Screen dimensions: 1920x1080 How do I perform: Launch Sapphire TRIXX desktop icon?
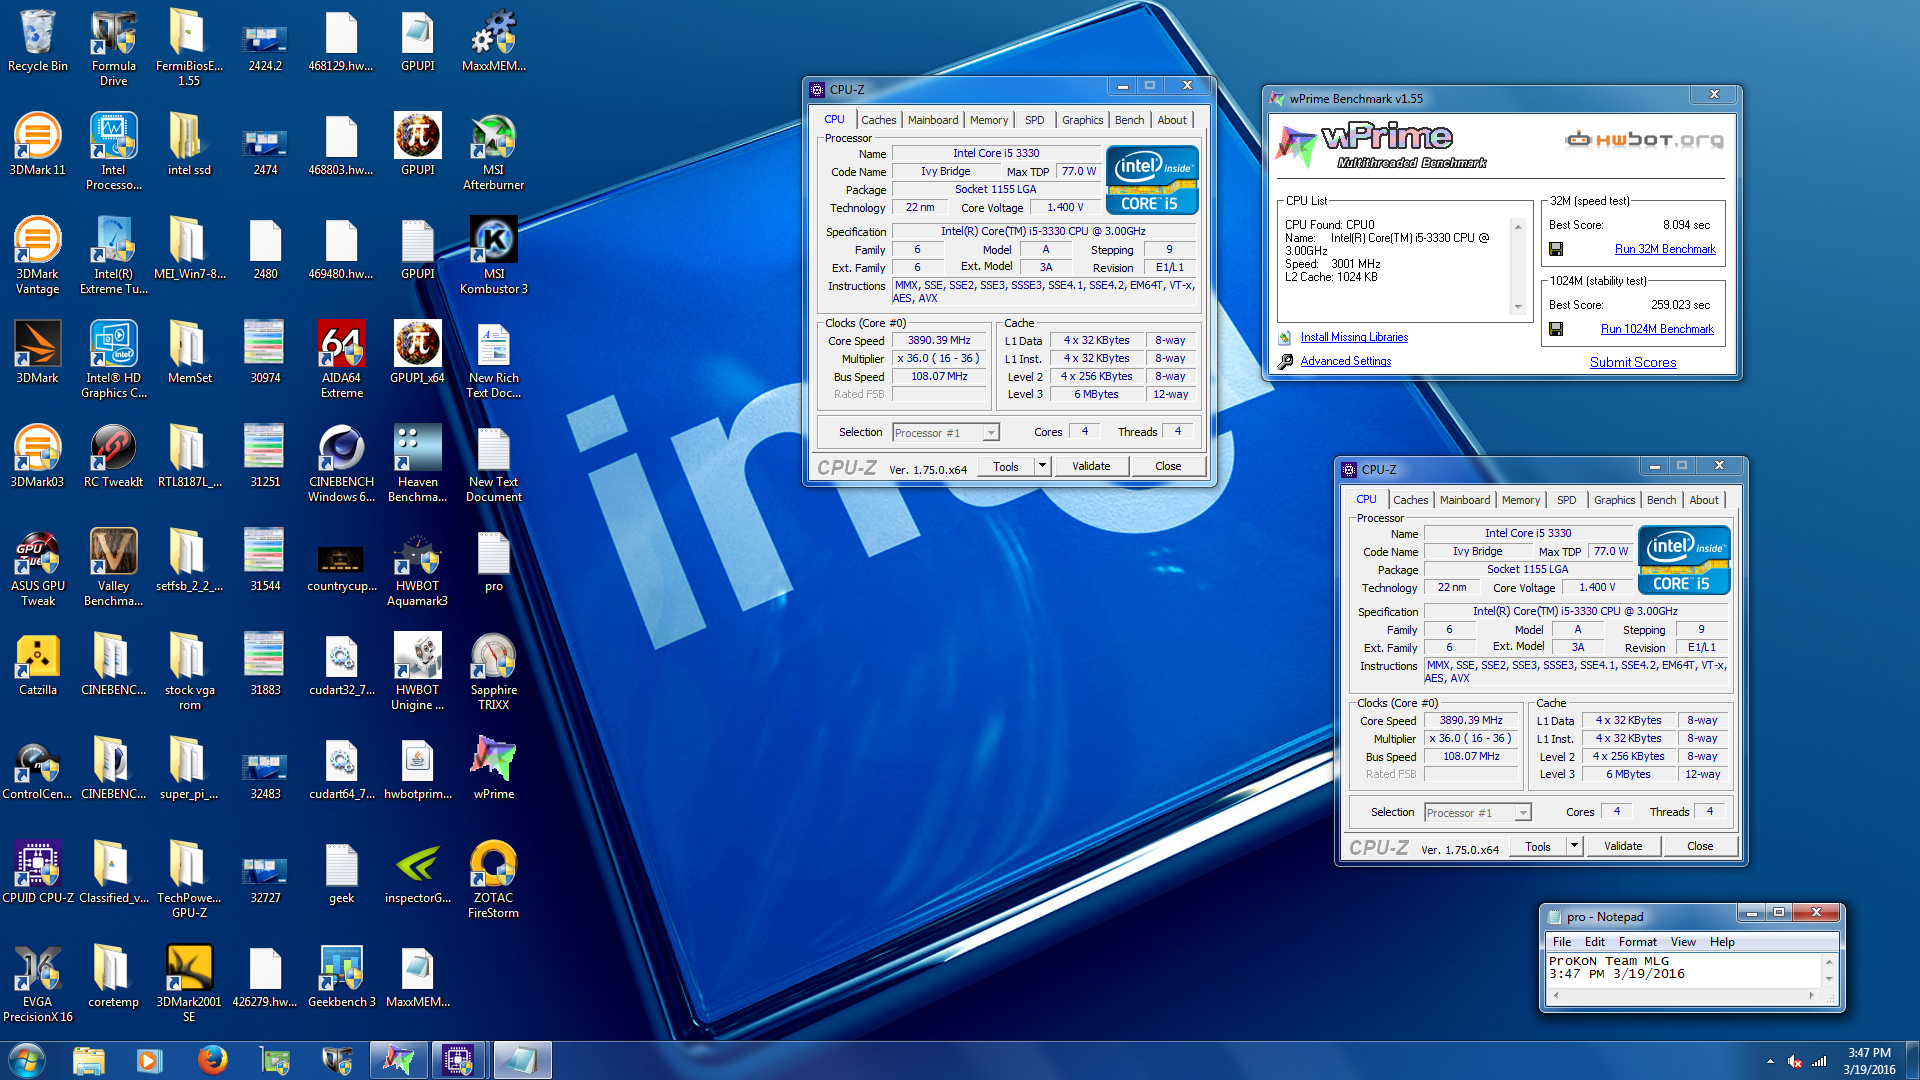[493, 672]
